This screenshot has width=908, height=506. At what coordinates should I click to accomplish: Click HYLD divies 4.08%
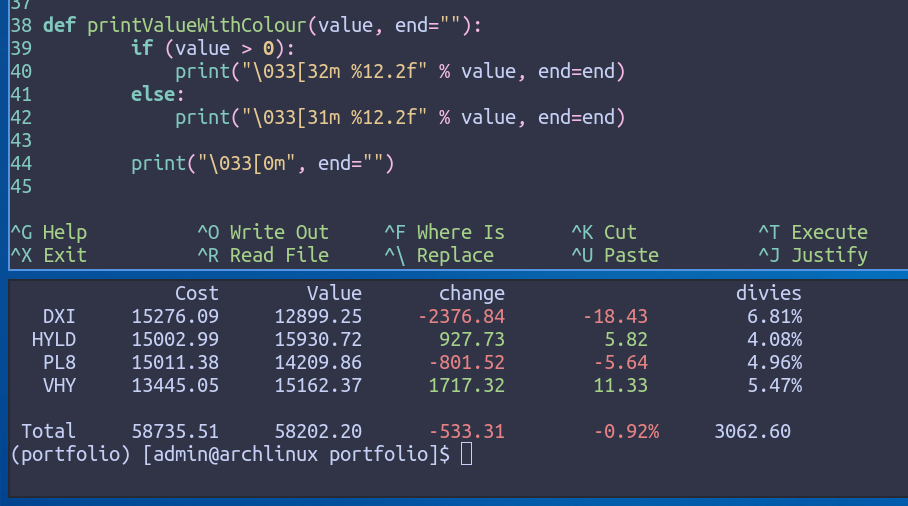(775, 339)
